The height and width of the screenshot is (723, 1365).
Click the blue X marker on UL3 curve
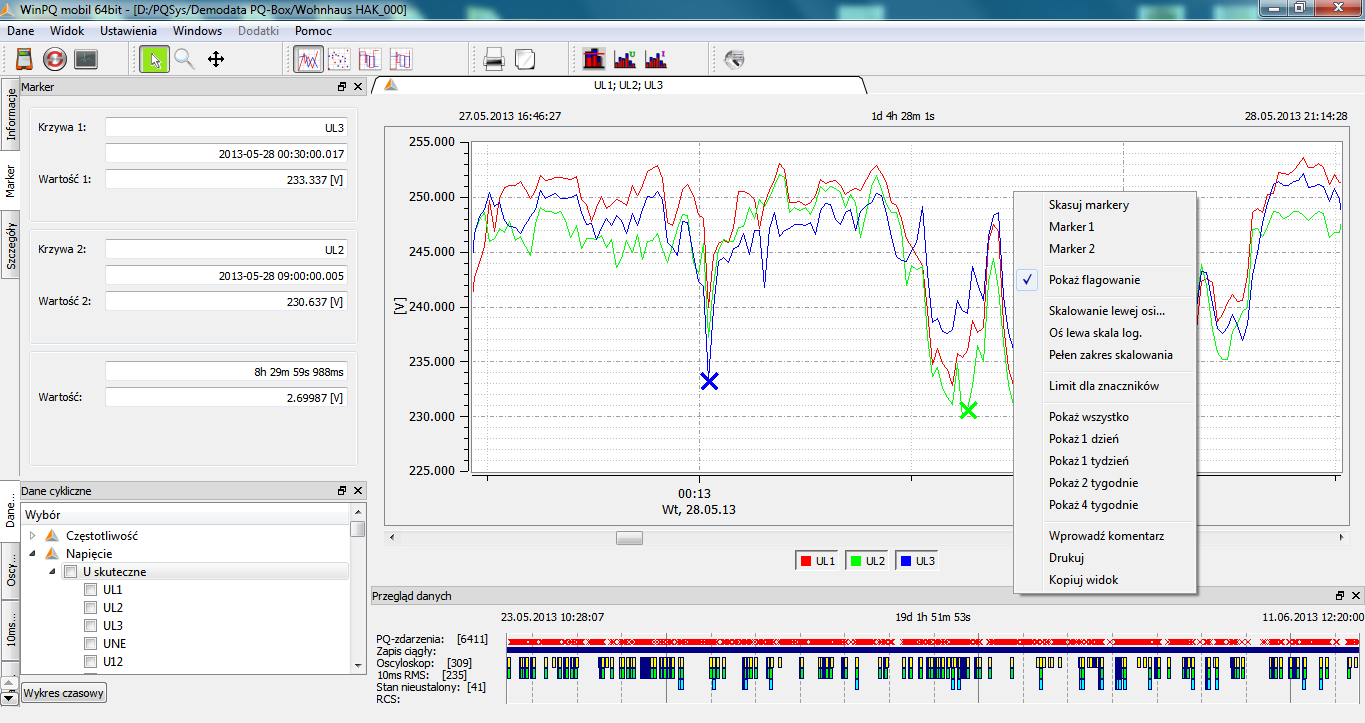coord(709,381)
